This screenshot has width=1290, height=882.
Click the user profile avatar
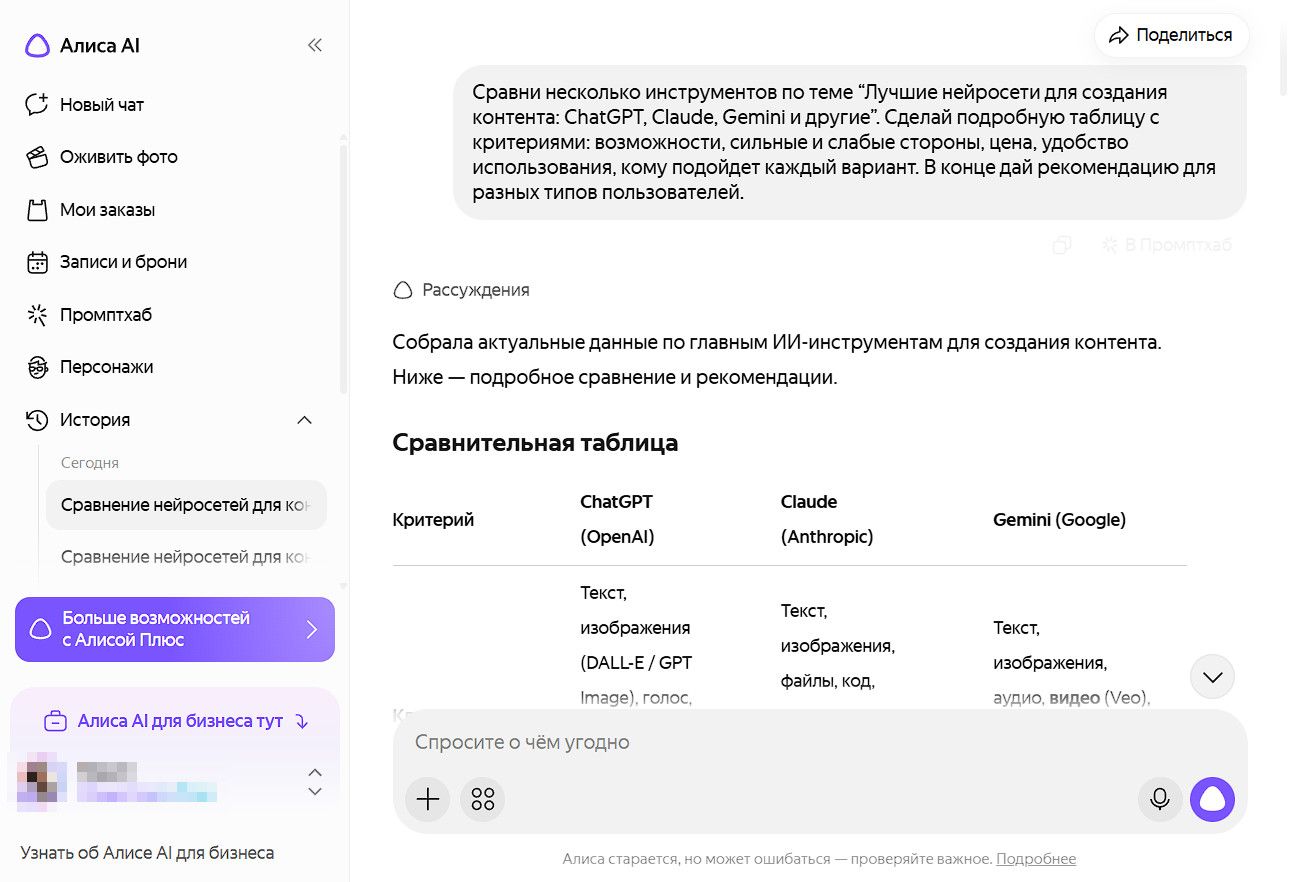tap(42, 783)
